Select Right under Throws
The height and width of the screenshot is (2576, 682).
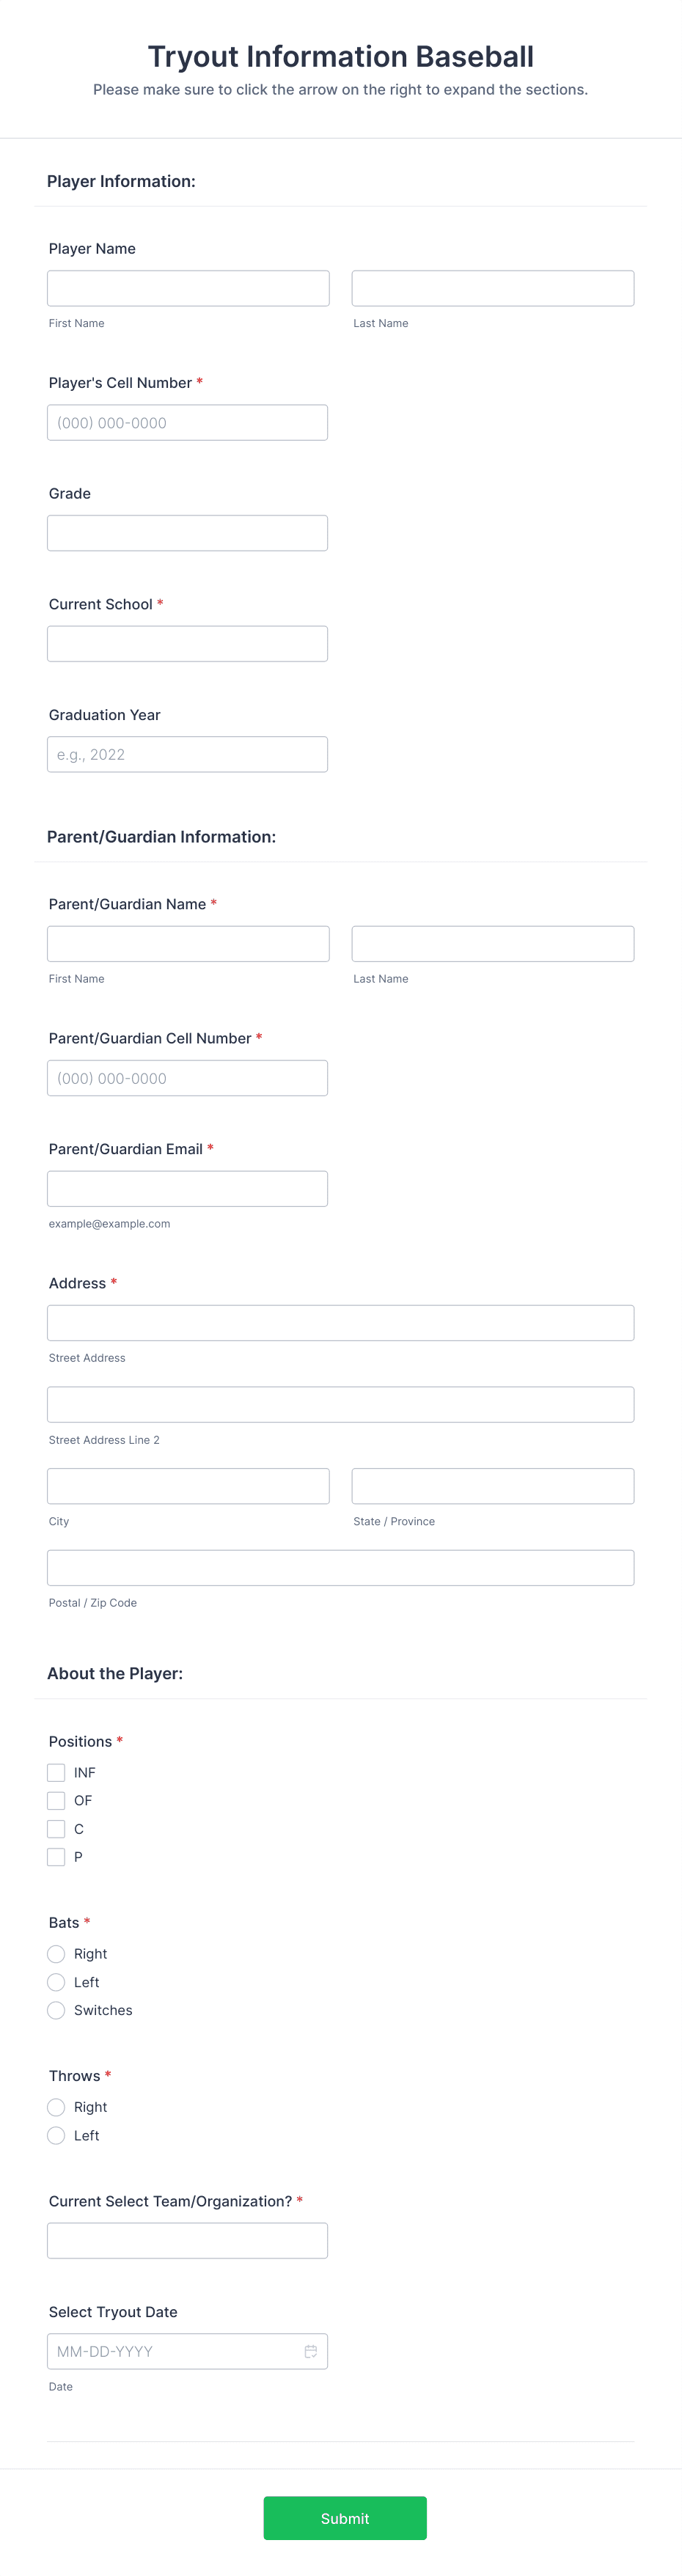[x=56, y=2106]
